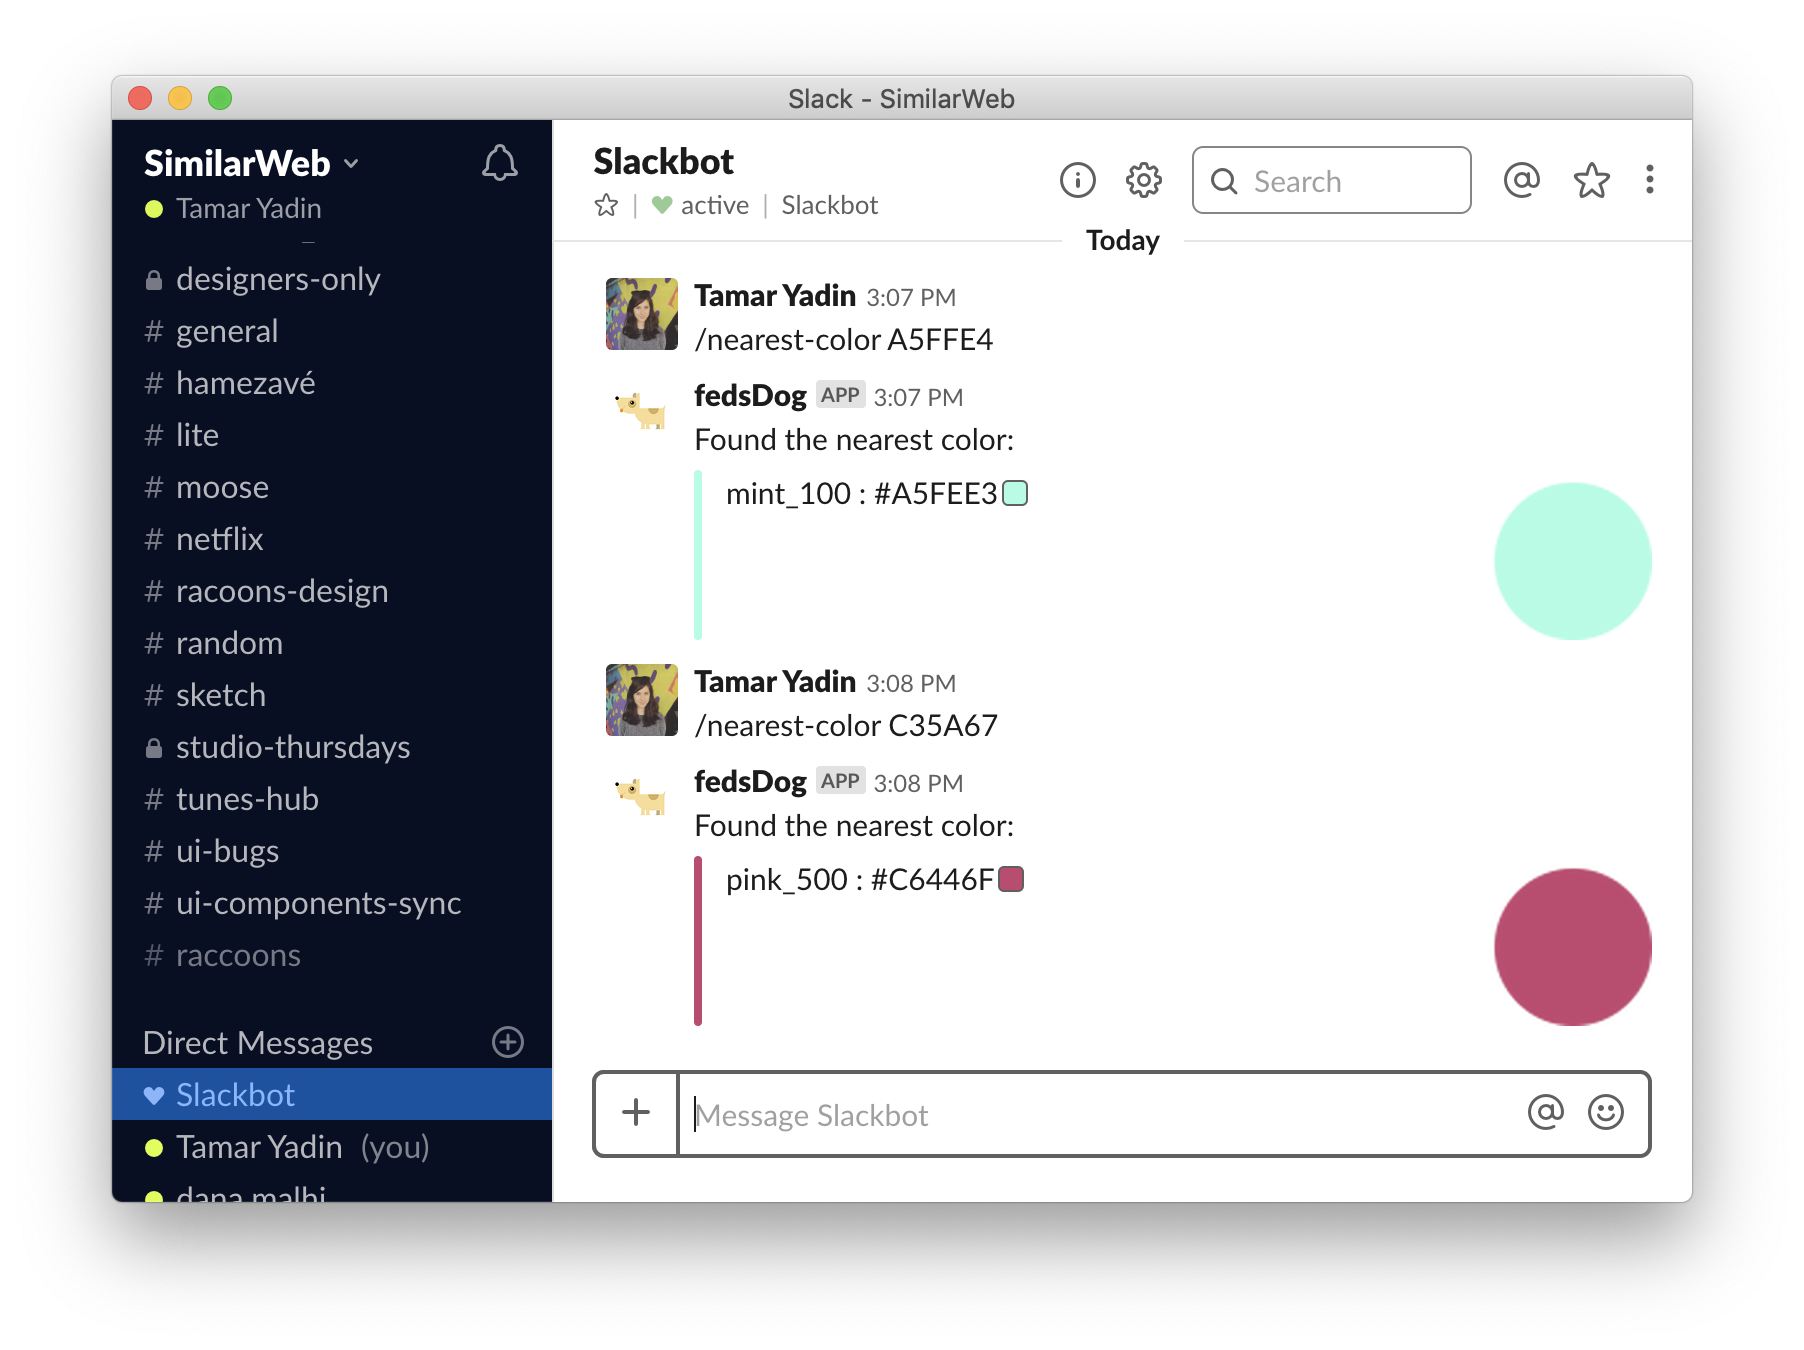Click Tamar Yadin's avatar on 3:08 PM message
This screenshot has height=1350, width=1804.
point(642,700)
